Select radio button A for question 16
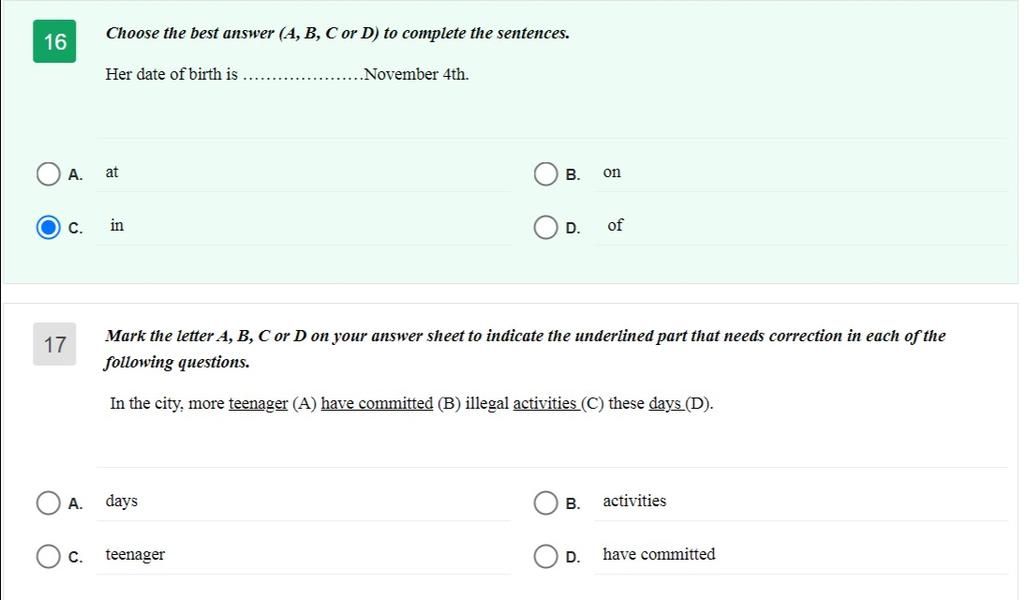 coord(48,174)
